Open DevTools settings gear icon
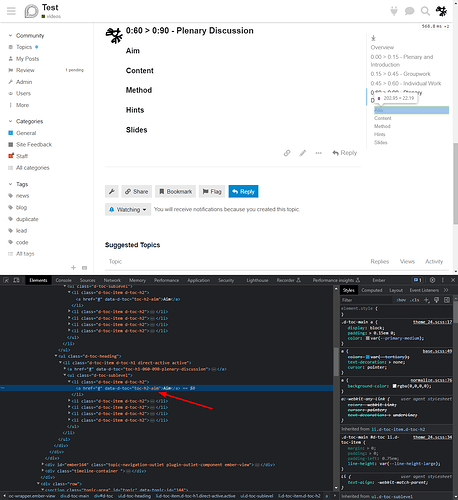This screenshot has width=458, height=500. (432, 280)
